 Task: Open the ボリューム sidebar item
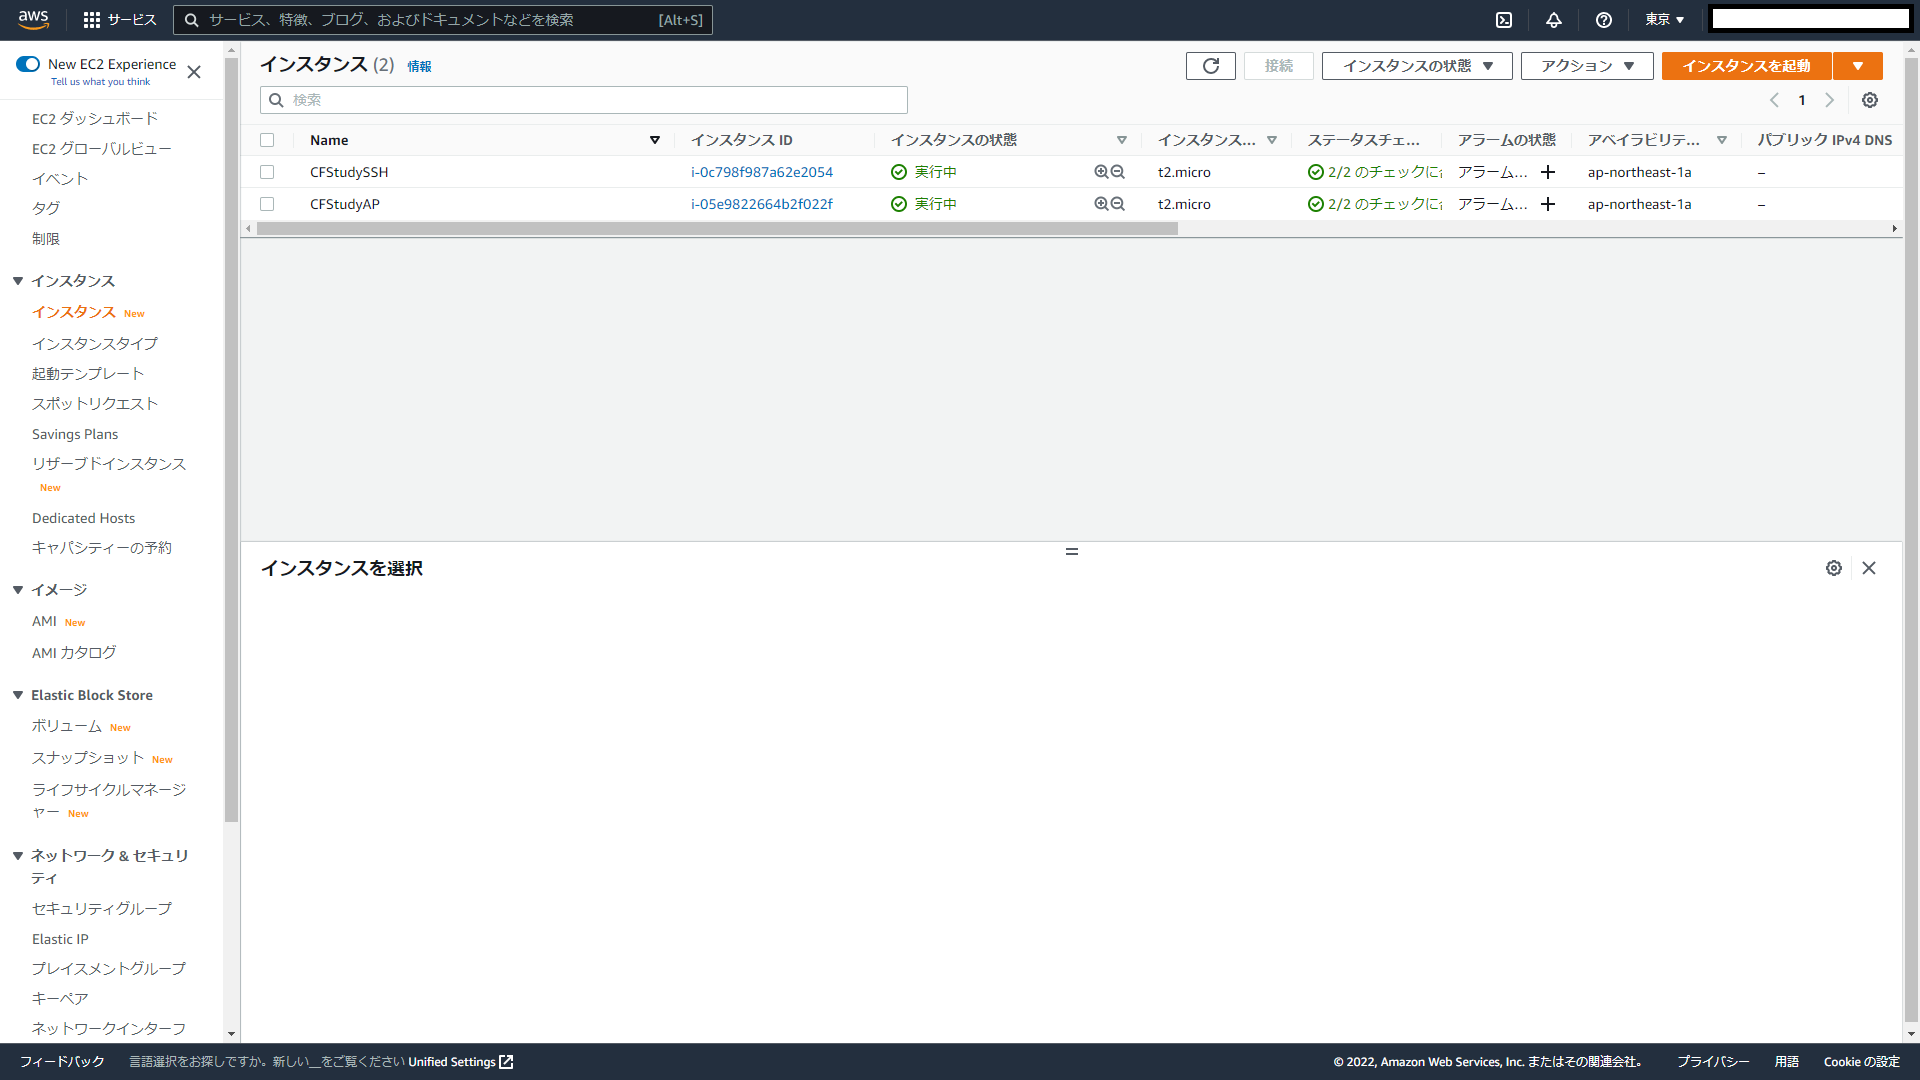tap(67, 726)
